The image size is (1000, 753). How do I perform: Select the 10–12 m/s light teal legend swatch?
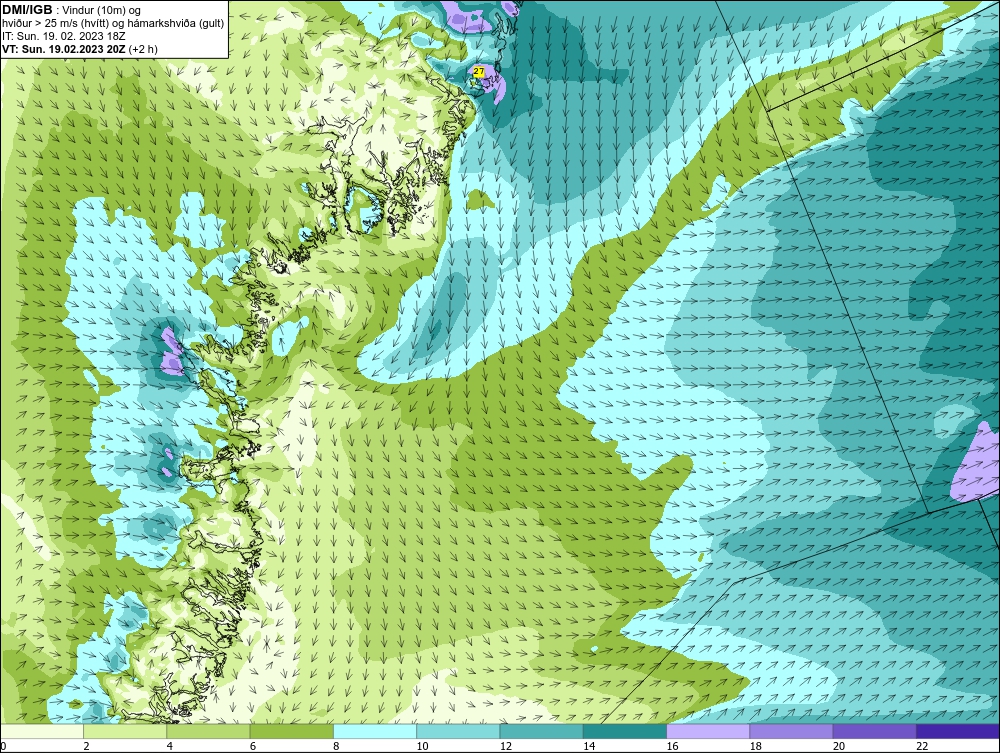coord(458,731)
